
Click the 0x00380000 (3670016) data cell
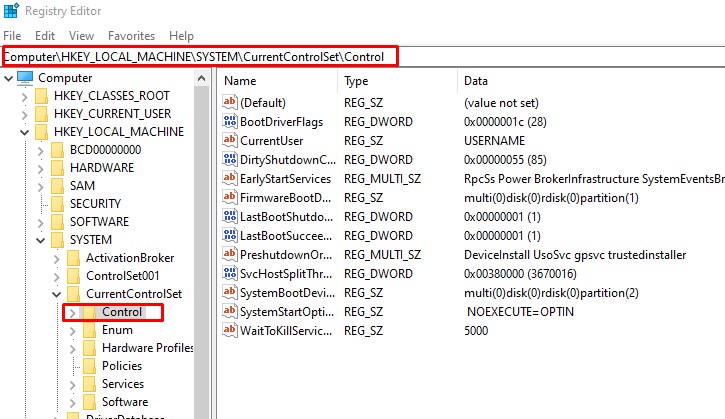520,274
